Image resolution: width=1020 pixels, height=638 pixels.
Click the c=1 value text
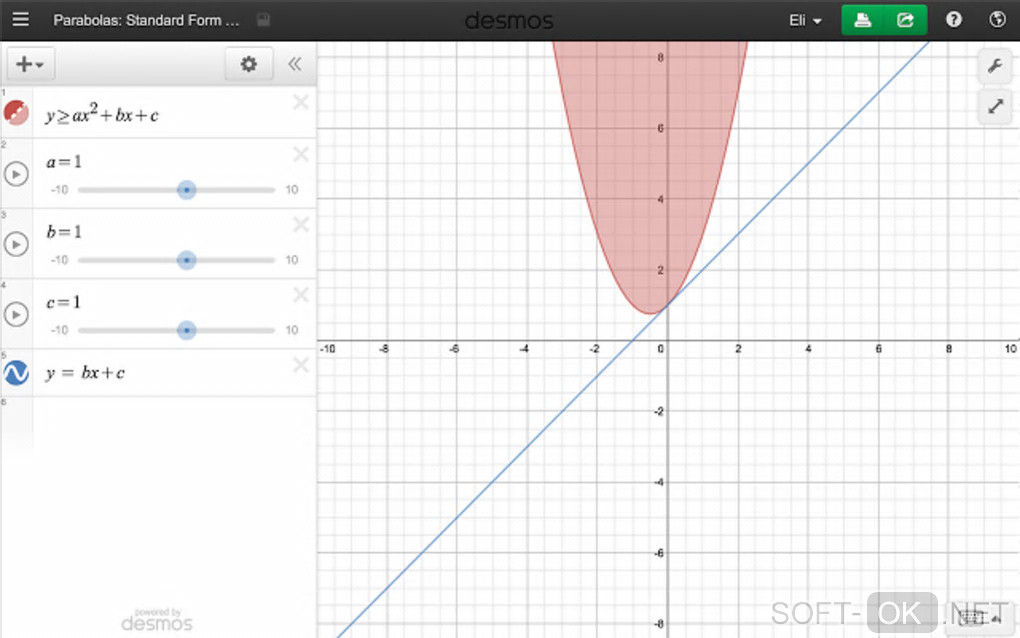coord(64,302)
